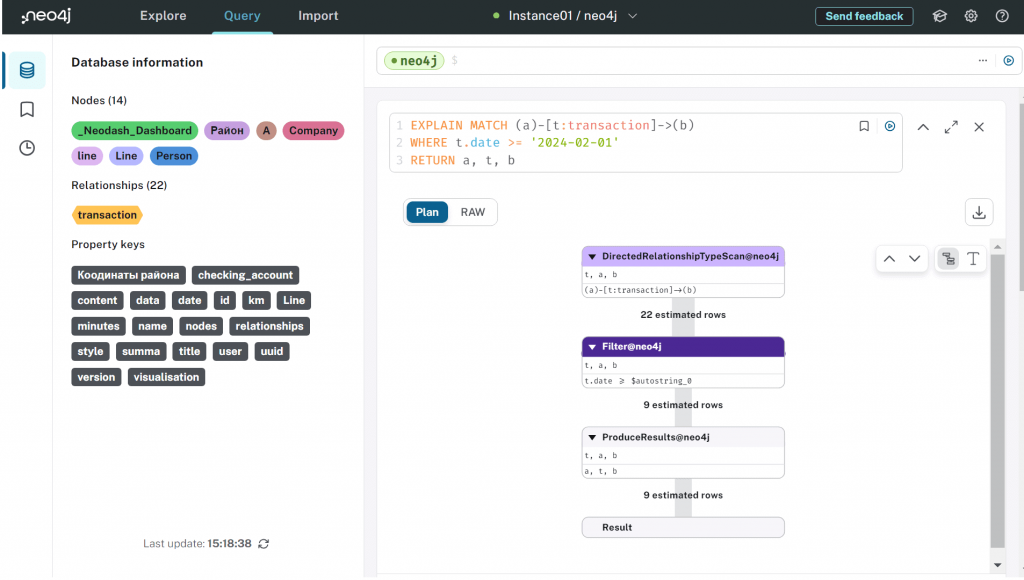The image size is (1024, 580).
Task: Click the Send feedback button
Action: (864, 16)
